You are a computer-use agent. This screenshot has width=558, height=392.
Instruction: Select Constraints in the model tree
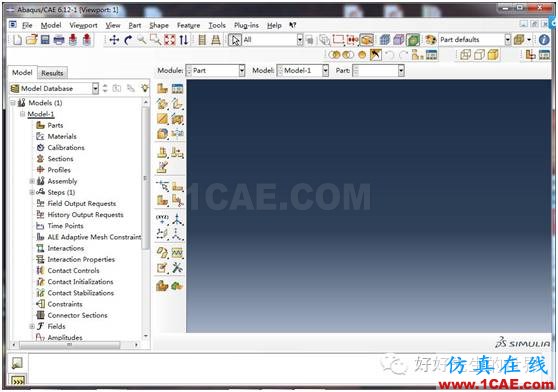click(65, 304)
